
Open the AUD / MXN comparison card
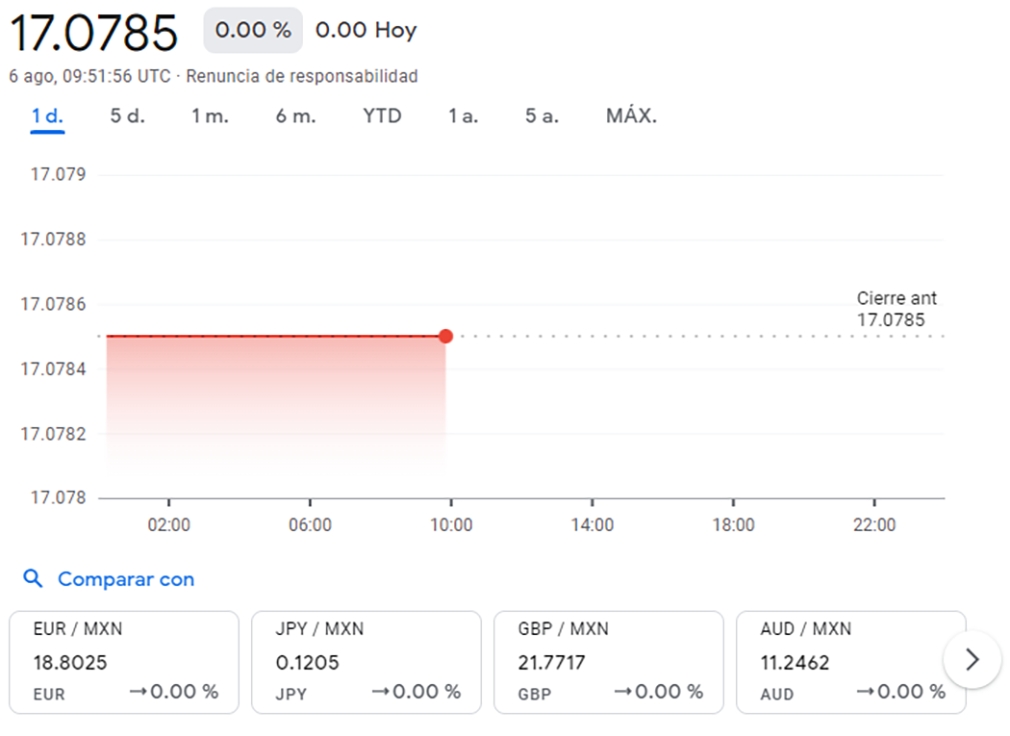click(x=850, y=662)
